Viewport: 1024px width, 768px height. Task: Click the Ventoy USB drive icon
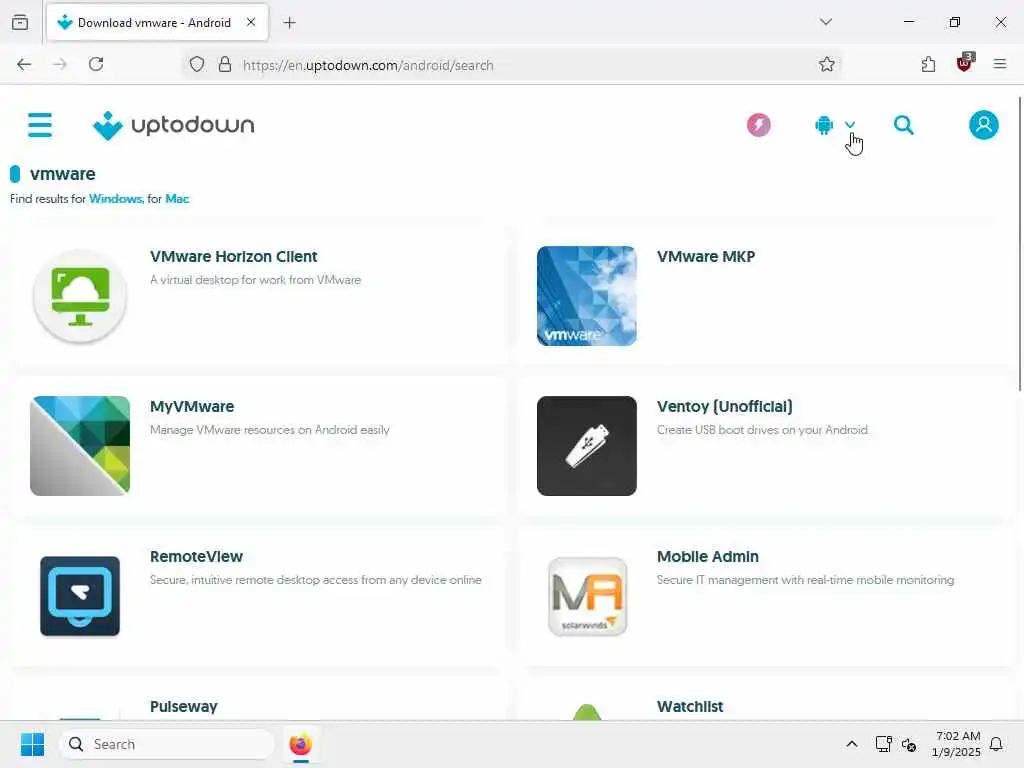(x=586, y=446)
